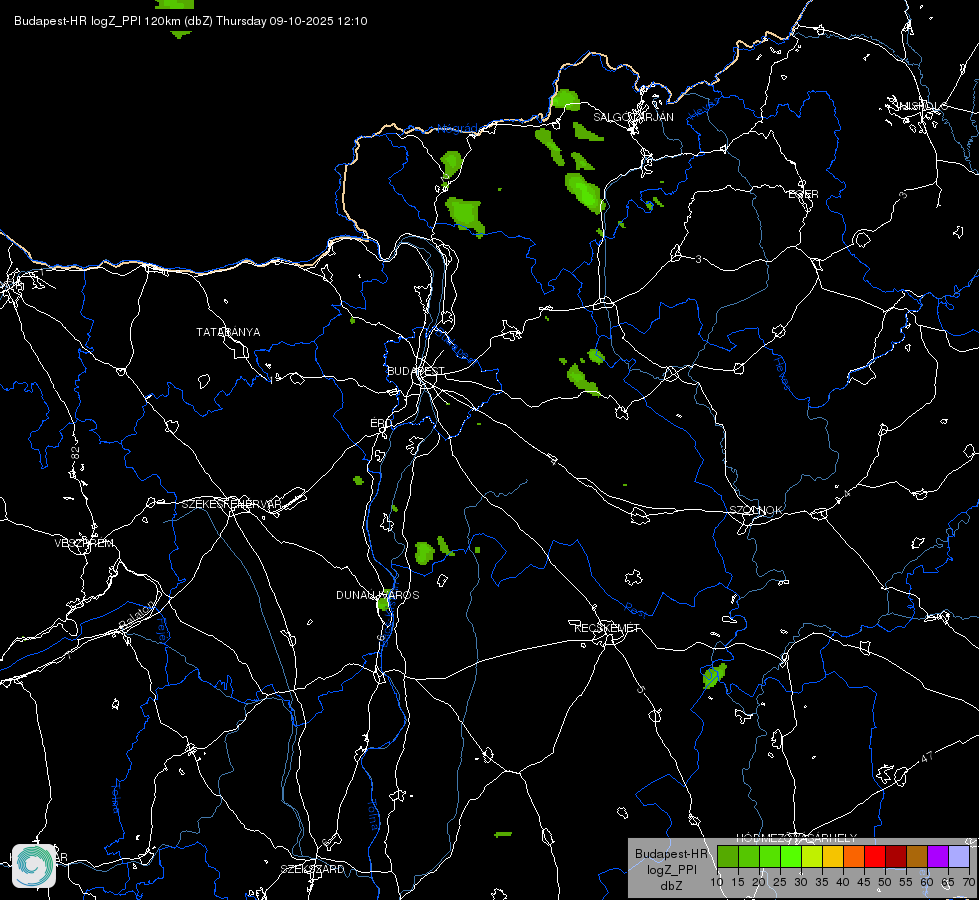Click the MISKOLC city label

click(x=921, y=106)
